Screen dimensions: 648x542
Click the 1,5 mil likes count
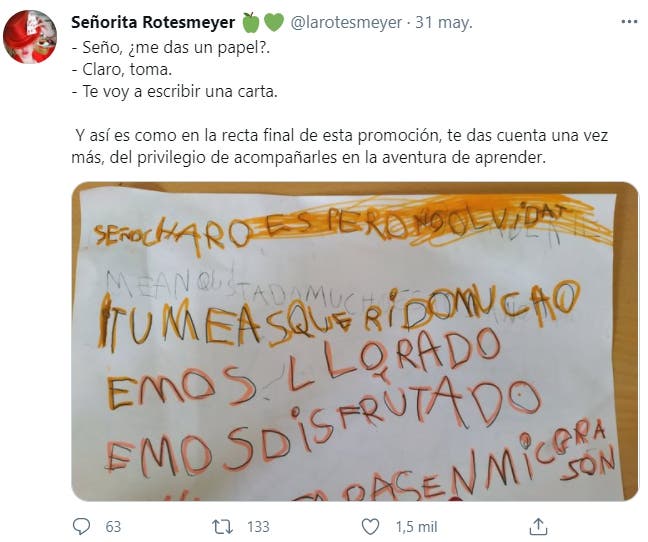click(x=416, y=527)
